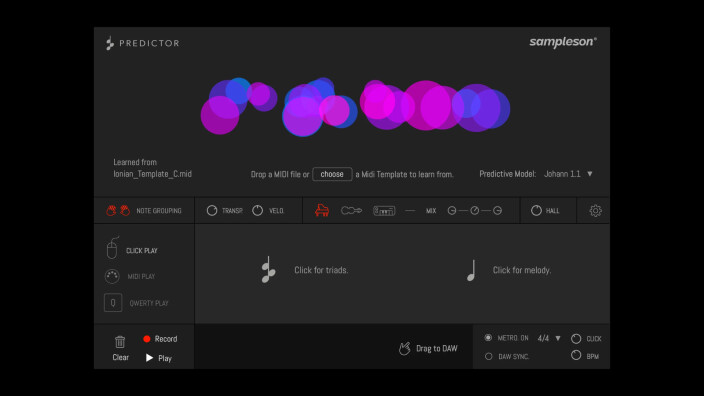This screenshot has width=704, height=396.
Task: Click the trash can Clear icon
Action: point(120,342)
